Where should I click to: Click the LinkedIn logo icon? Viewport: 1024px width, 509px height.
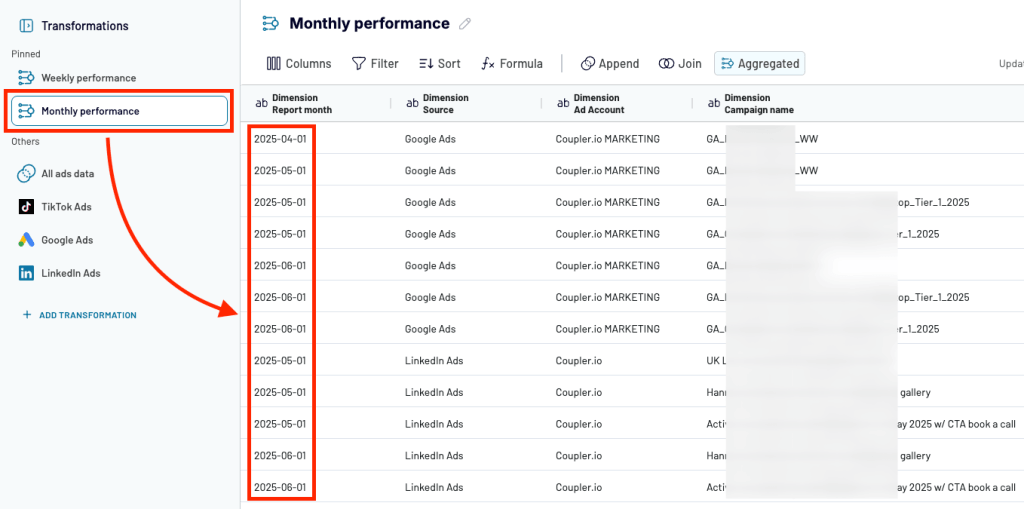[x=26, y=273]
